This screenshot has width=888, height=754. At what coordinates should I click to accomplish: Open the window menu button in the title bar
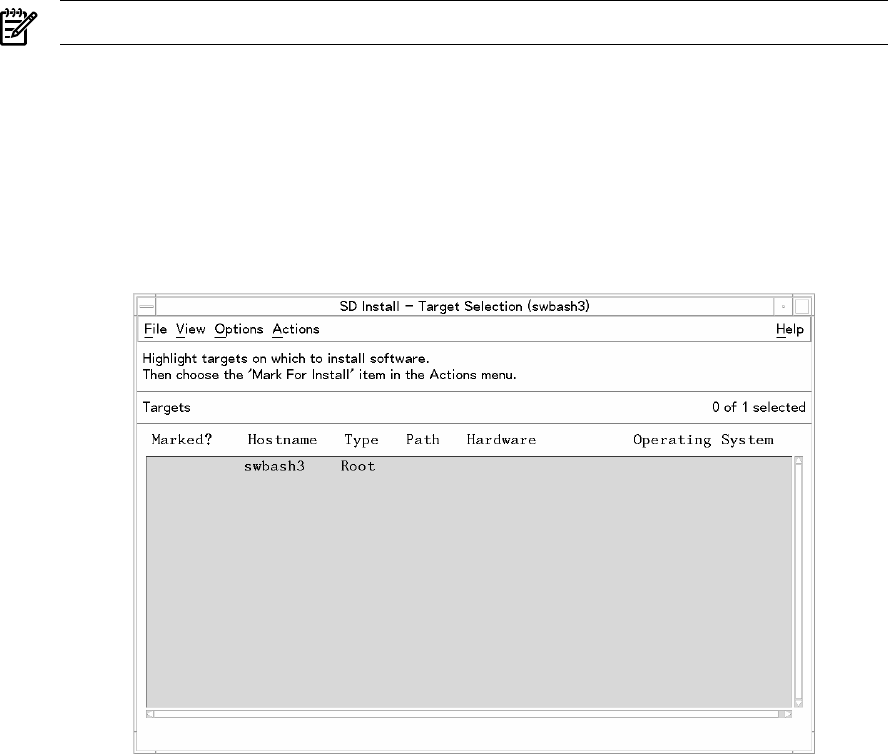pyautogui.click(x=146, y=306)
